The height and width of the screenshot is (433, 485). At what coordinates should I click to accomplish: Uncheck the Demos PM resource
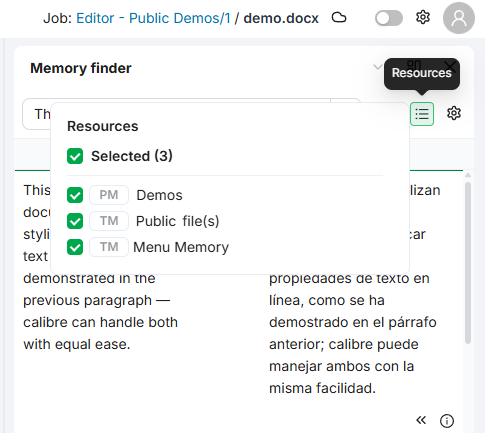coord(75,195)
